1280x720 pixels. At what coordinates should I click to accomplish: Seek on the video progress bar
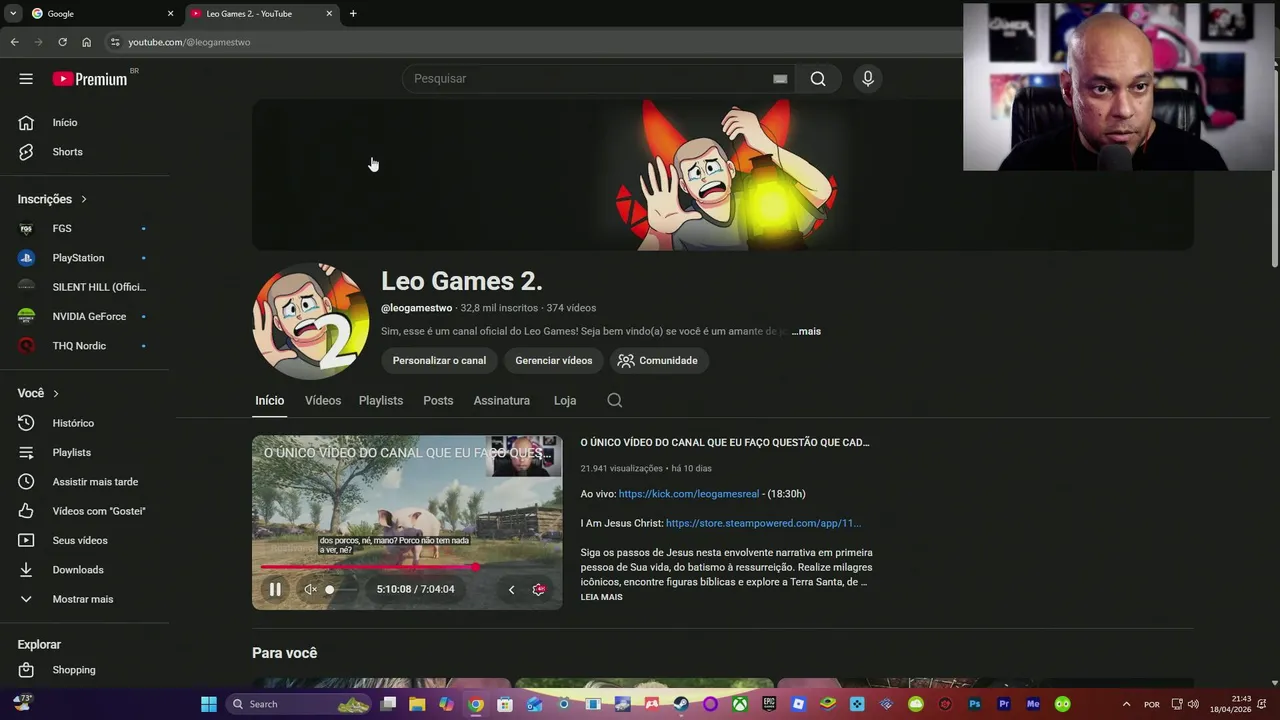pyautogui.click(x=406, y=567)
